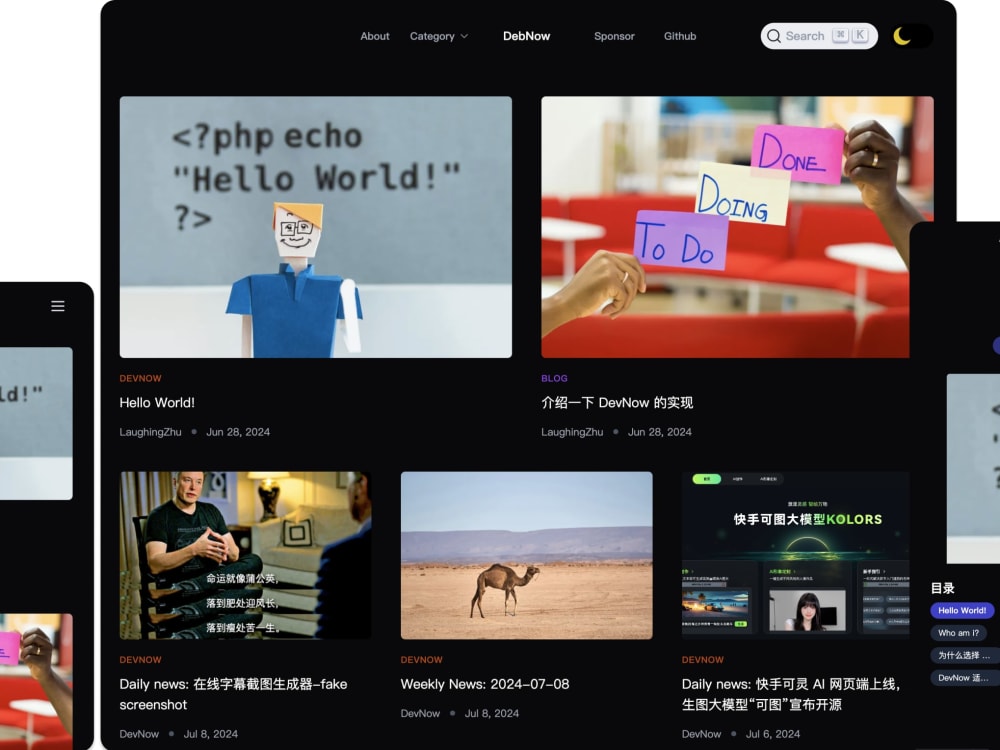Screen dimensions: 1000x750
Task: Click Jul 8, 2024 under Weekly News
Action: click(x=492, y=713)
